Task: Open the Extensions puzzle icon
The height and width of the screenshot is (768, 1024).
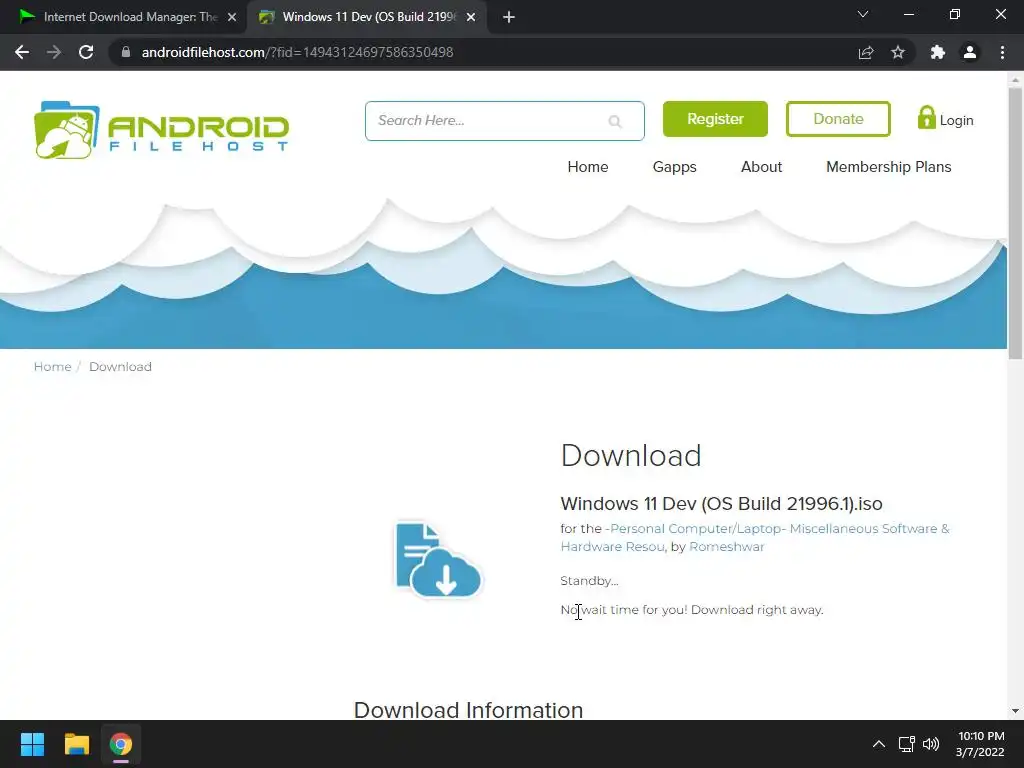Action: tap(938, 52)
